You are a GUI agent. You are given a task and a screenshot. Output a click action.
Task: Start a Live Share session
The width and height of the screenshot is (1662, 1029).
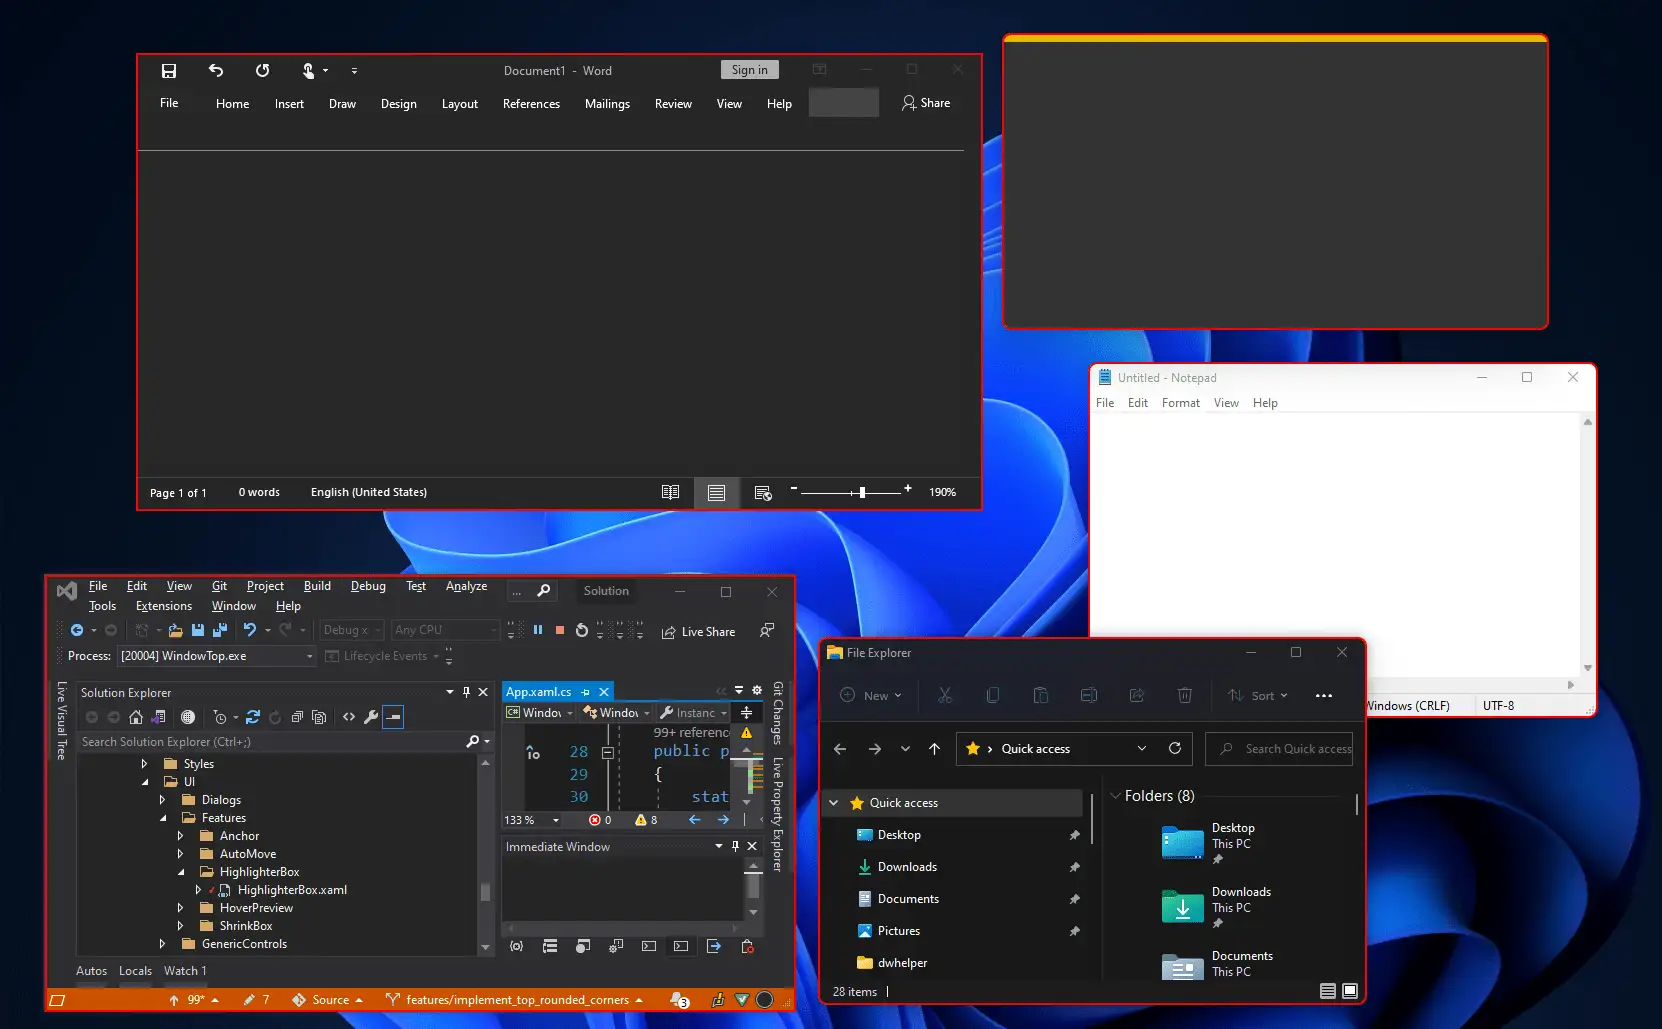tap(700, 631)
